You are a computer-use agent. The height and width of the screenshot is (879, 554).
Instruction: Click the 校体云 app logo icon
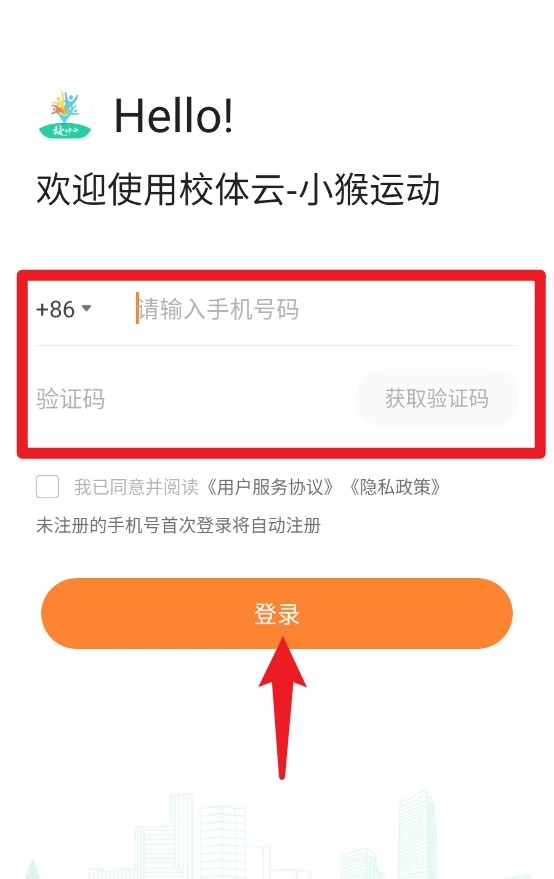65,115
